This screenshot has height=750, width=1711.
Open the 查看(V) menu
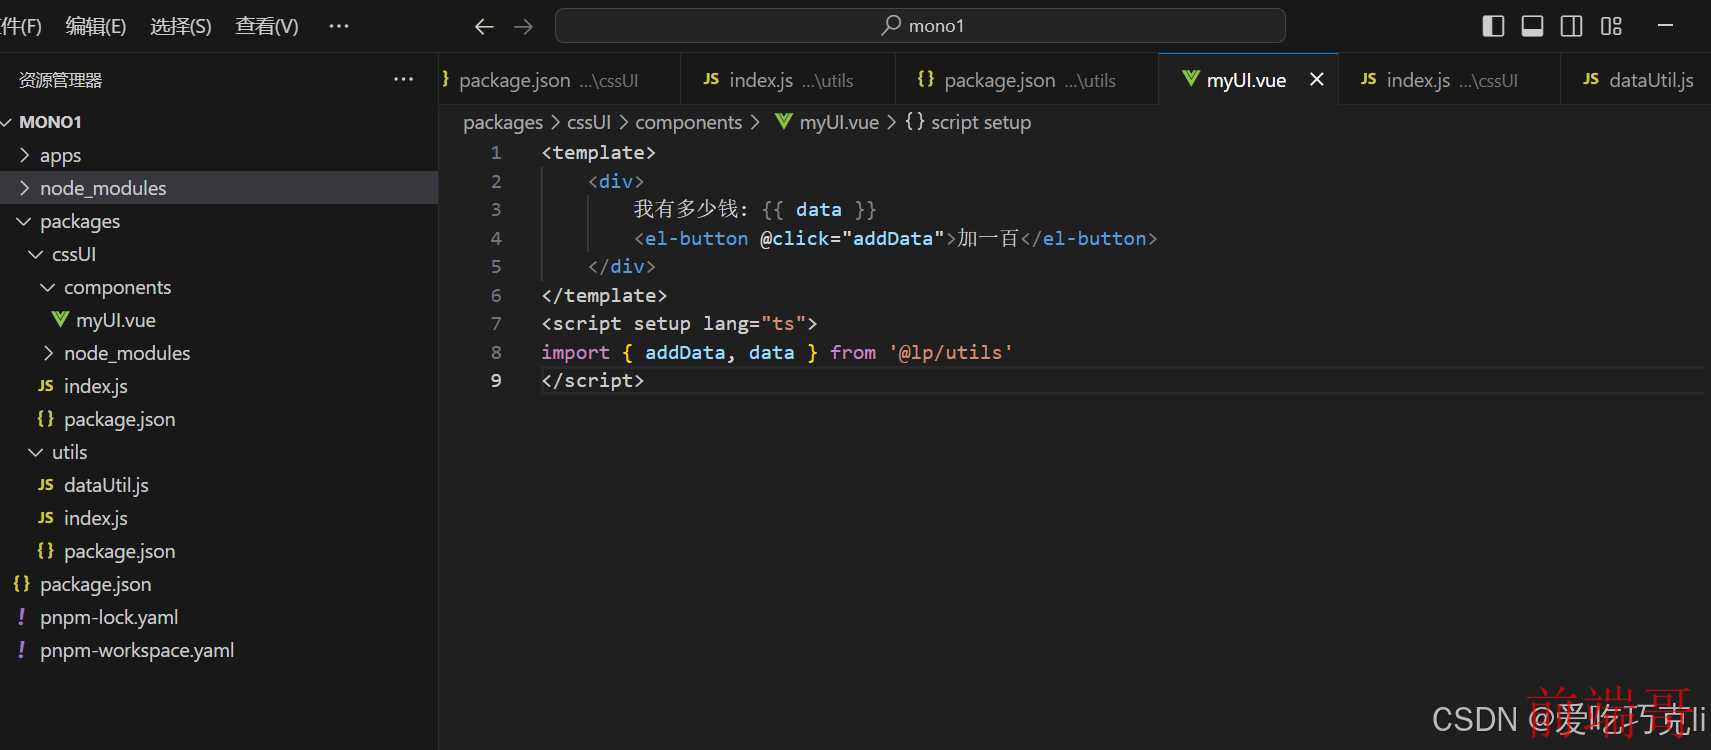pyautogui.click(x=267, y=26)
